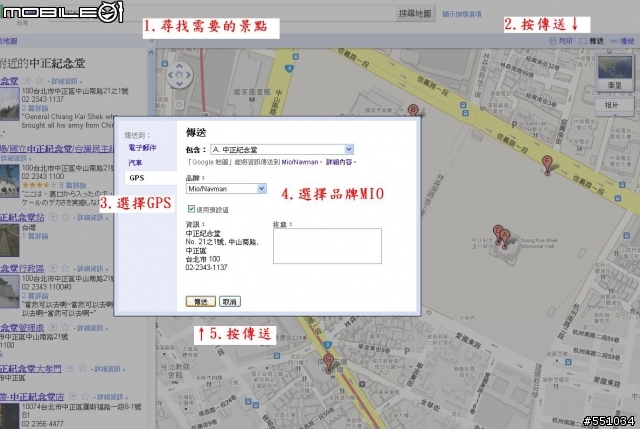Click the 列印 print icon link
Viewport: 640px width, 429px height.
pyautogui.click(x=561, y=41)
